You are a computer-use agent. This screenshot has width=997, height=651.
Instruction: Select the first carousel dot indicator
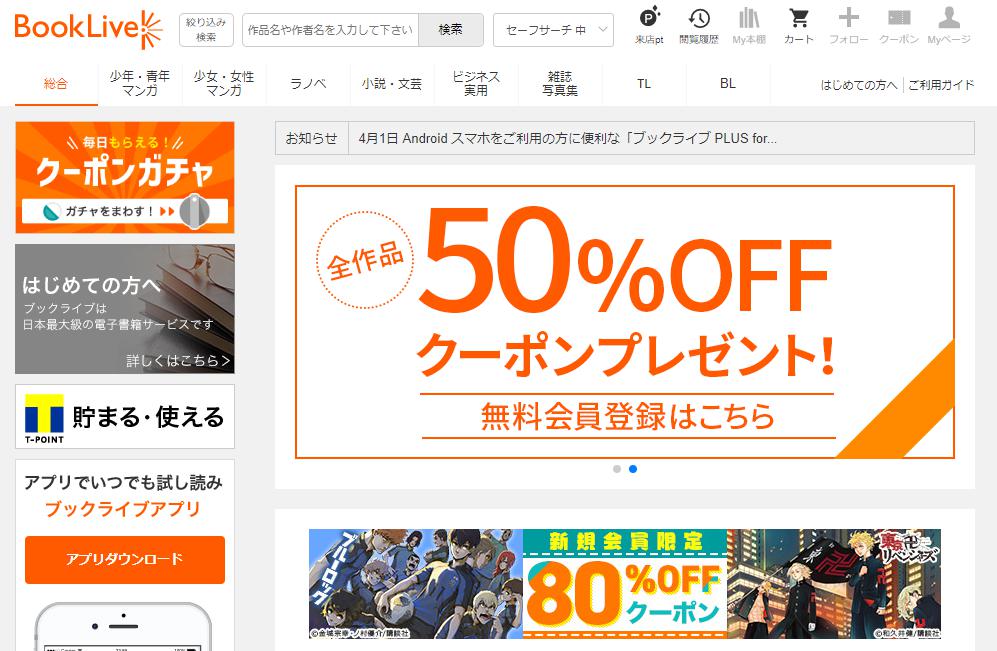(x=617, y=469)
